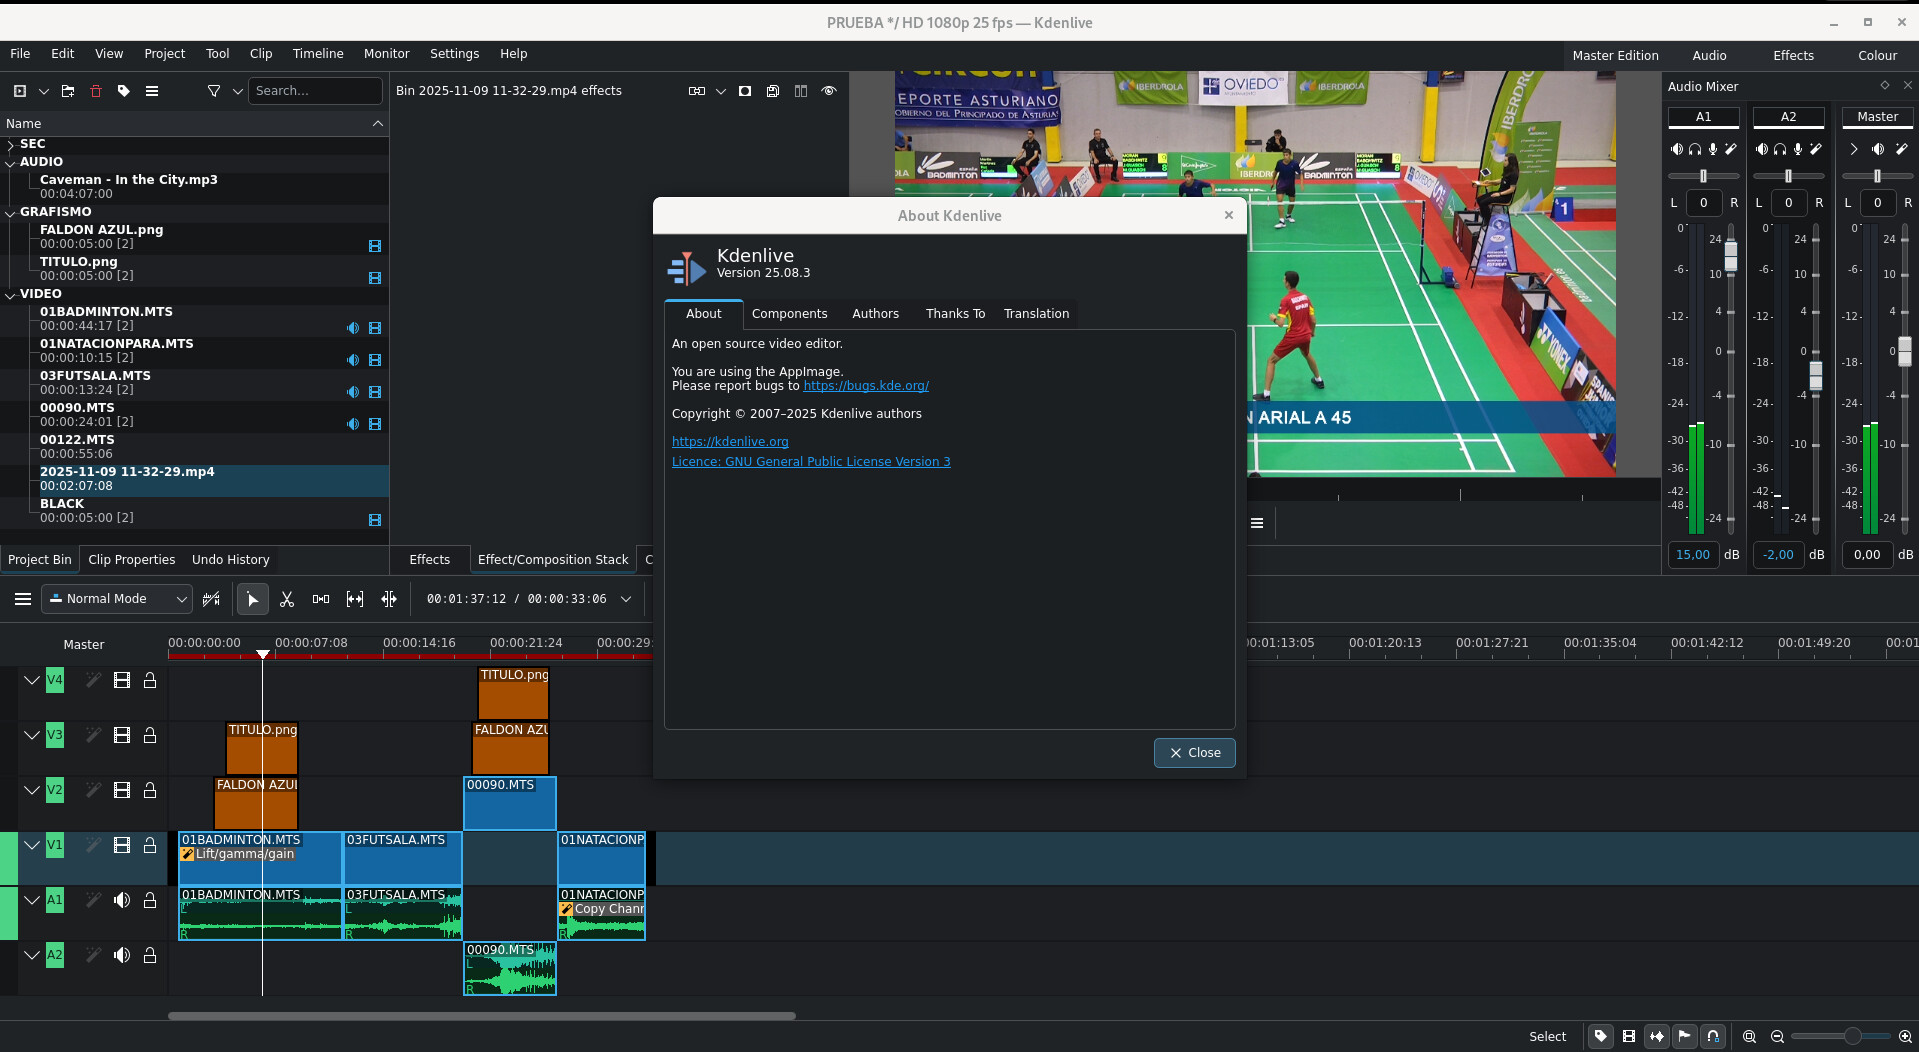Expand the SEC folder
1919x1052 pixels.
coord(11,144)
